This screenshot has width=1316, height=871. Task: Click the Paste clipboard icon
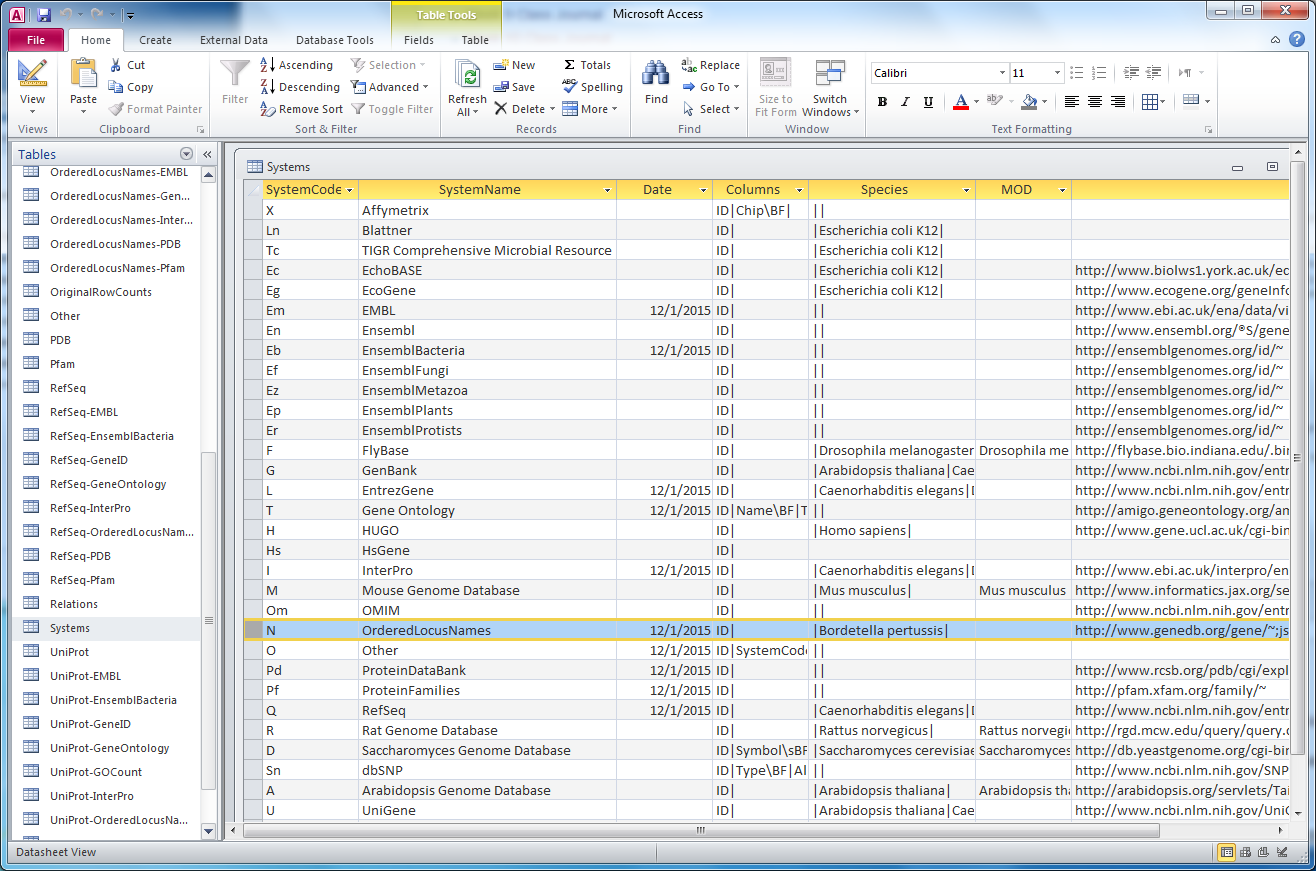coord(84,73)
